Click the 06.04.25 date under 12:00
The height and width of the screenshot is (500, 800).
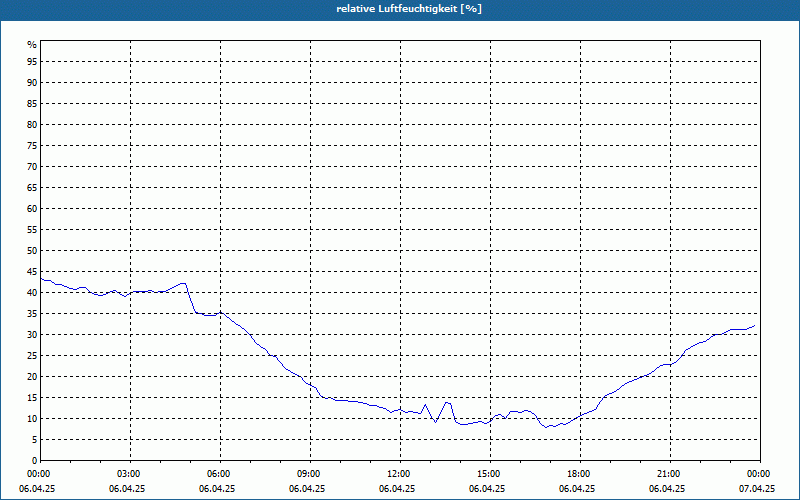click(397, 489)
